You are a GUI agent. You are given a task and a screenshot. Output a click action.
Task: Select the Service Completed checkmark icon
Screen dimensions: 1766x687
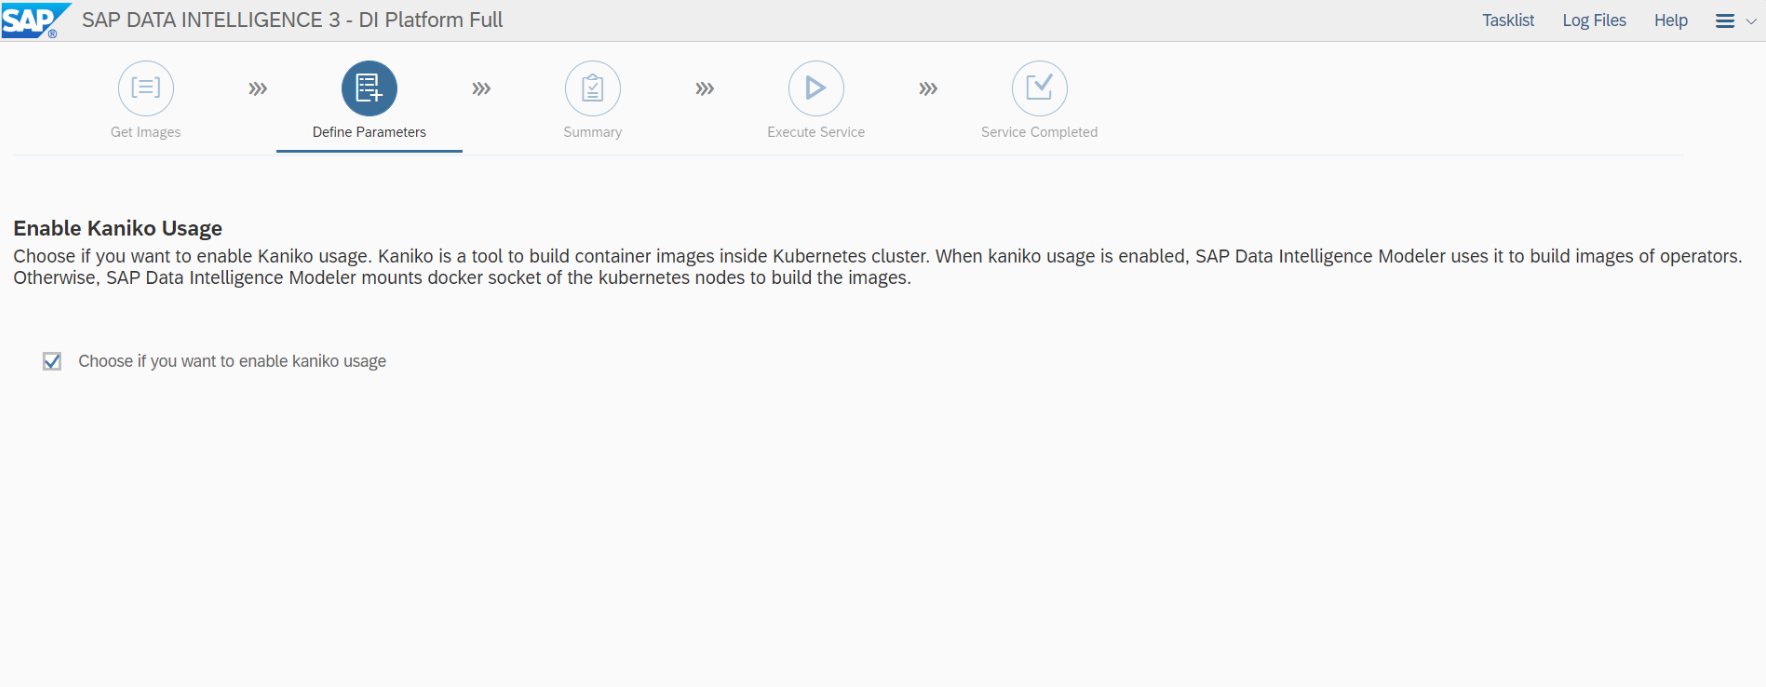pyautogui.click(x=1039, y=89)
